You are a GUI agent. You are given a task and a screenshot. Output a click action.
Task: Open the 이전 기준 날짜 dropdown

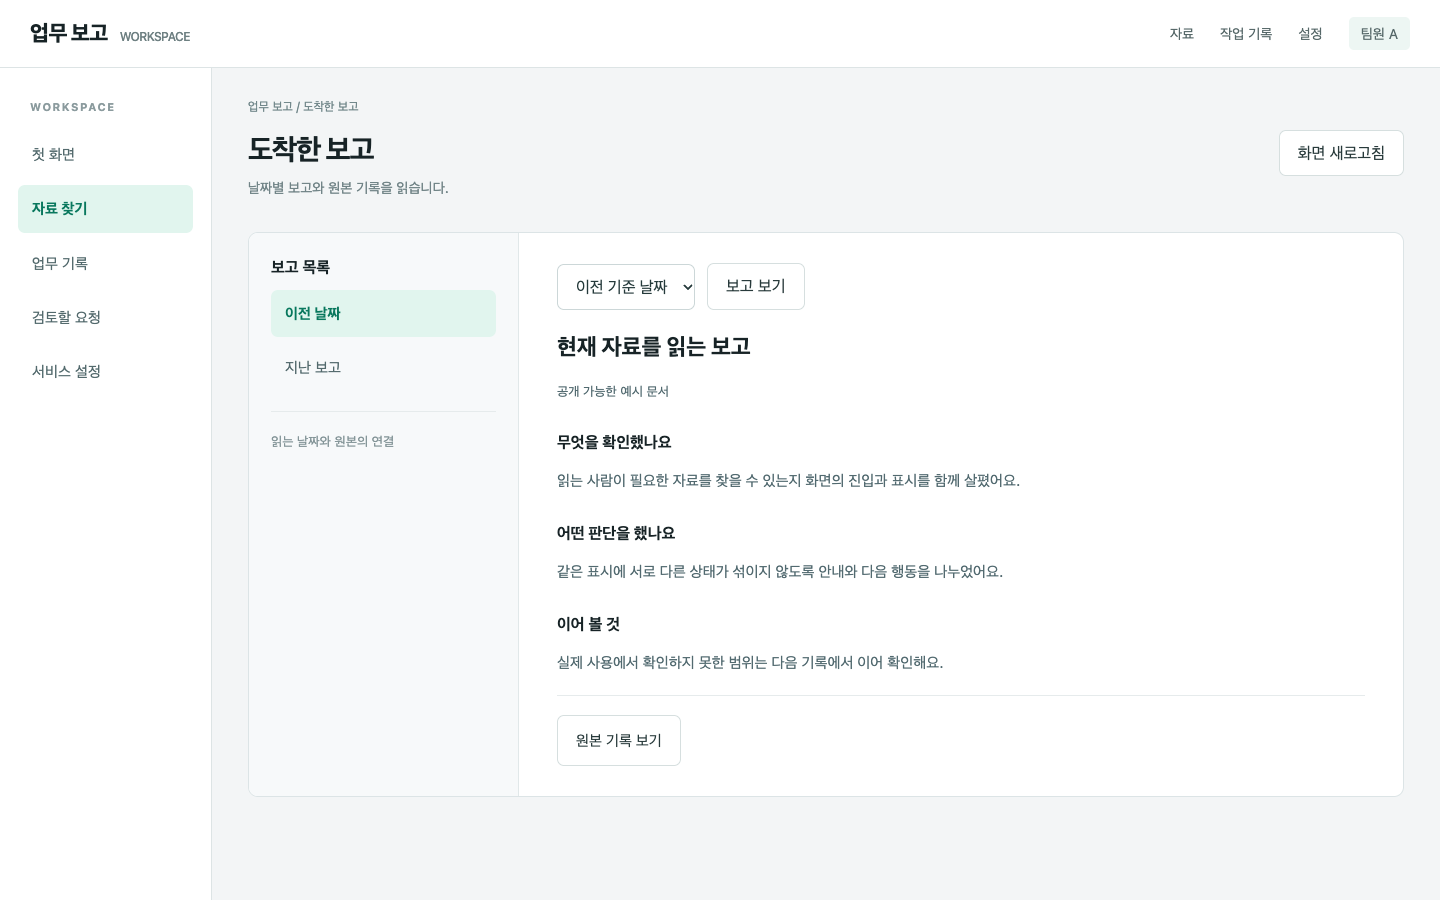coord(626,287)
